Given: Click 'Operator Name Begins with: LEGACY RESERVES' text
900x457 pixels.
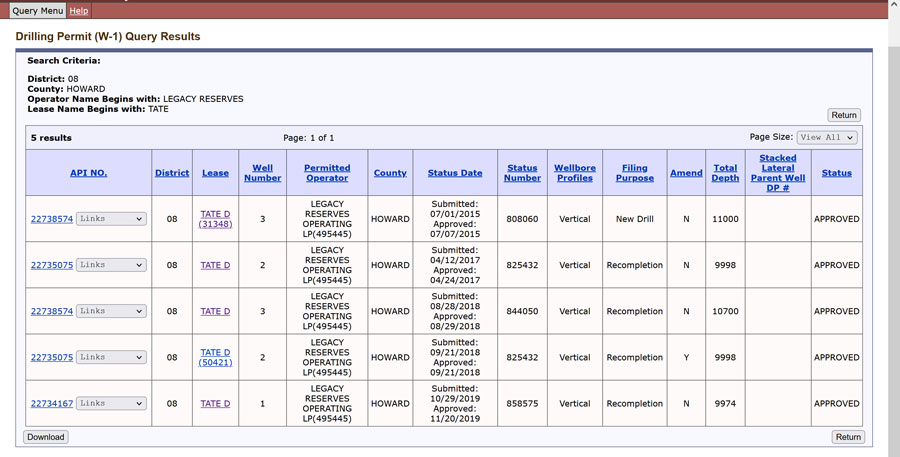Looking at the screenshot, I should pos(135,99).
